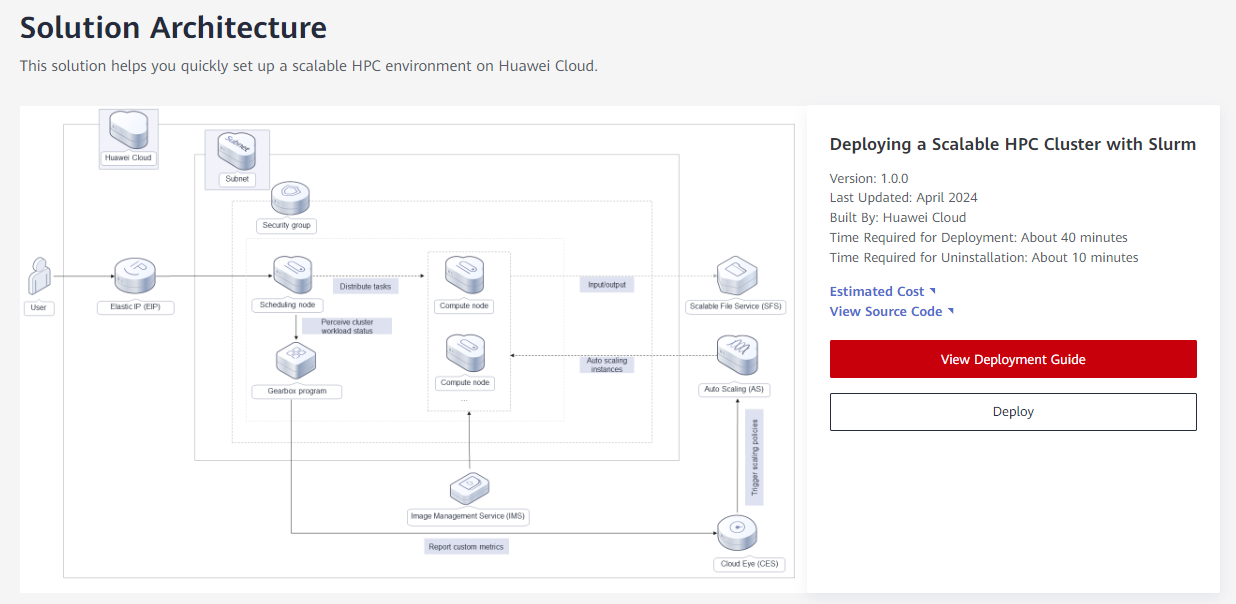The height and width of the screenshot is (604, 1236).
Task: Click the Subnet icon
Action: (237, 151)
